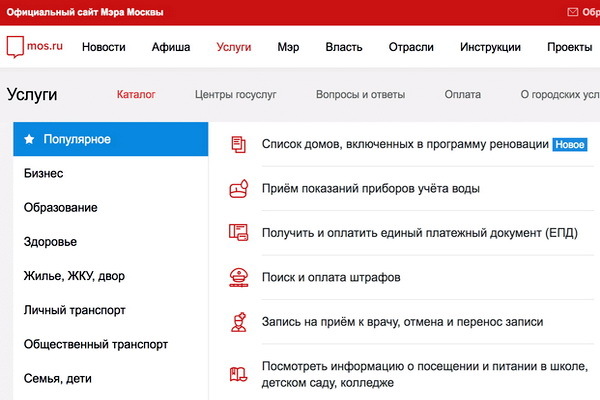The height and width of the screenshot is (400, 600).
Task: Open Посмотреть информацию о посещении и питании link
Action: coord(424,374)
